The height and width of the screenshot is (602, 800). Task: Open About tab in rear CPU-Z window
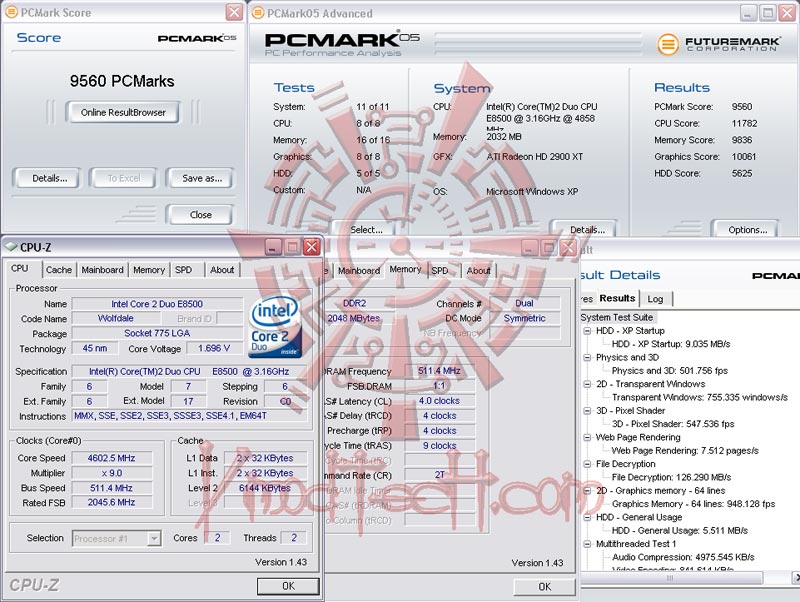479,270
